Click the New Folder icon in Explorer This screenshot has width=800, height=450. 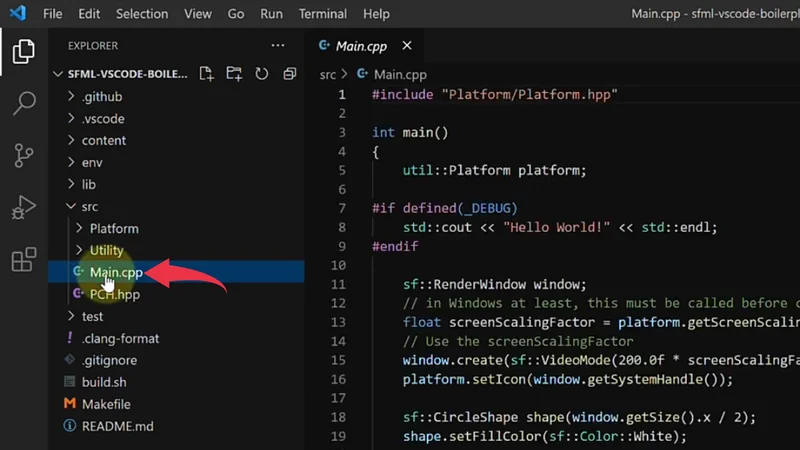click(234, 74)
